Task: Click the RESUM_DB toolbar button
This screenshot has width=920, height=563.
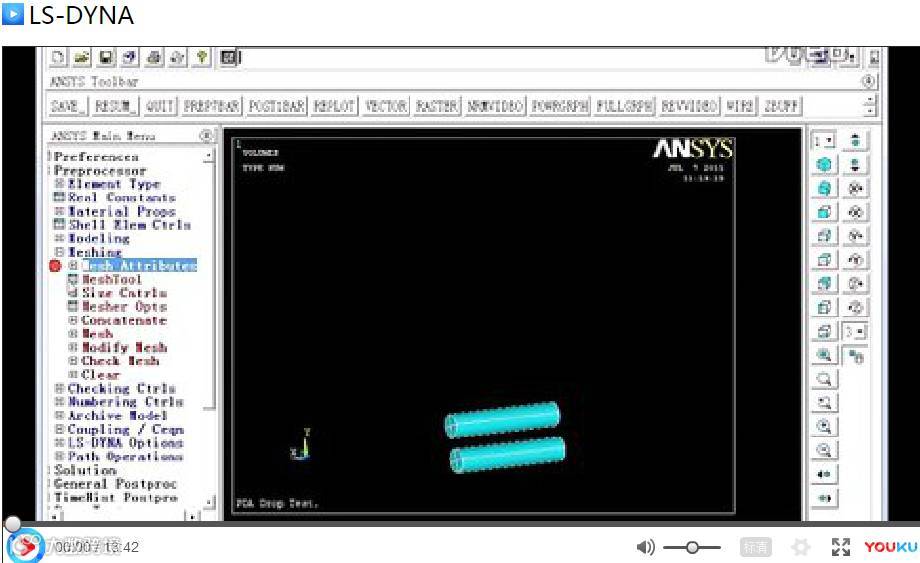Action: coord(114,106)
